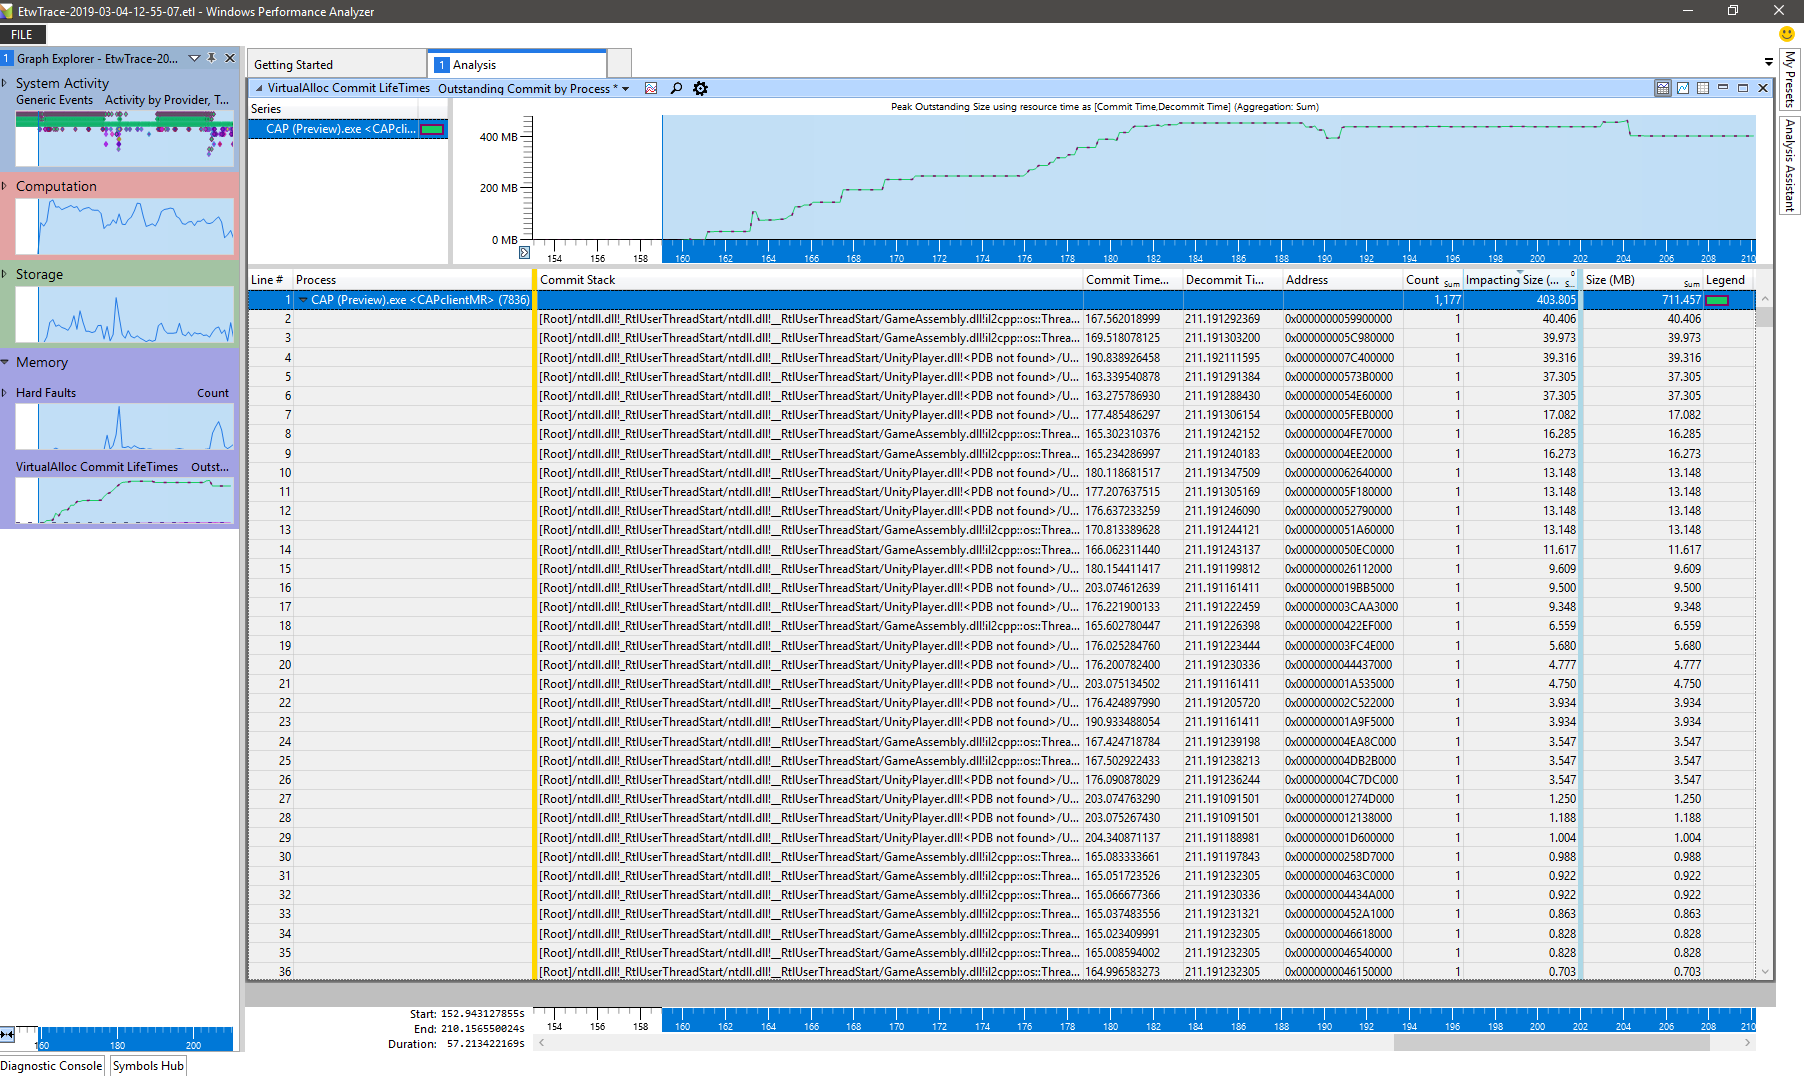Collapse the Memory section in Graph Explorer
The width and height of the screenshot is (1804, 1076).
tap(6, 362)
